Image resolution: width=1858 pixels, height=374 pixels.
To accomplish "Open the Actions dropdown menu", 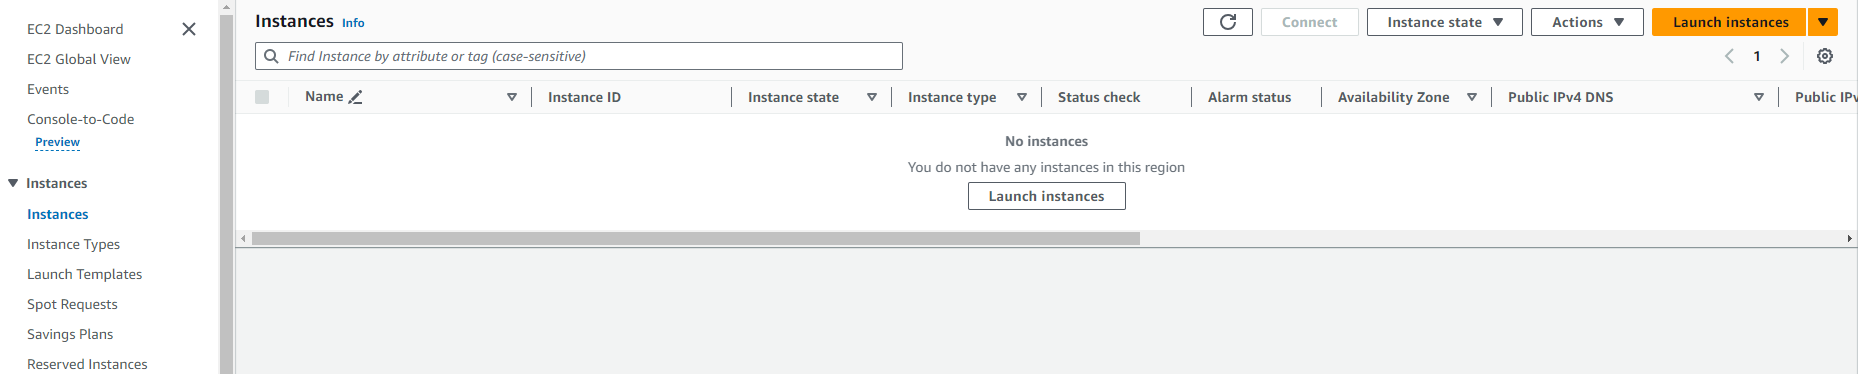I will [1587, 22].
